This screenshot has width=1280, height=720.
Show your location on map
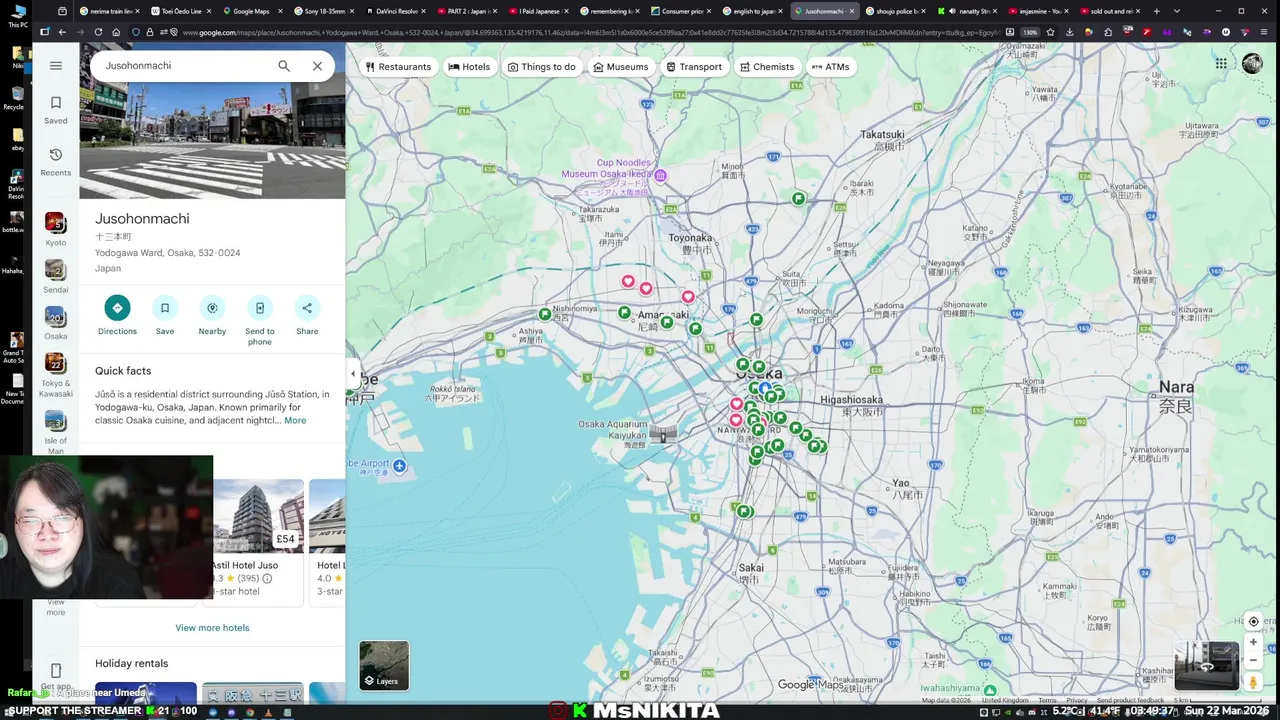point(1253,622)
